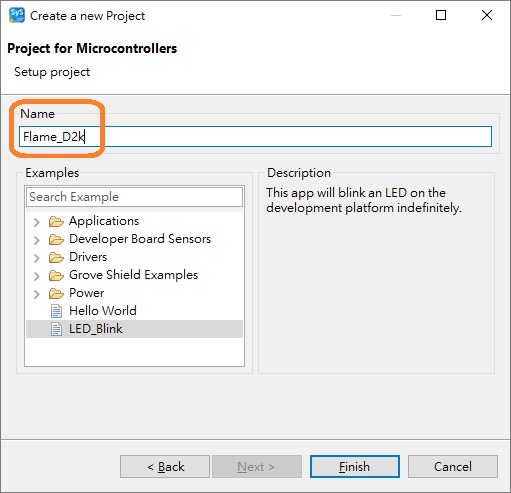Viewport: 511px width, 493px height.
Task: Click the LED_Blink document icon
Action: [56, 329]
